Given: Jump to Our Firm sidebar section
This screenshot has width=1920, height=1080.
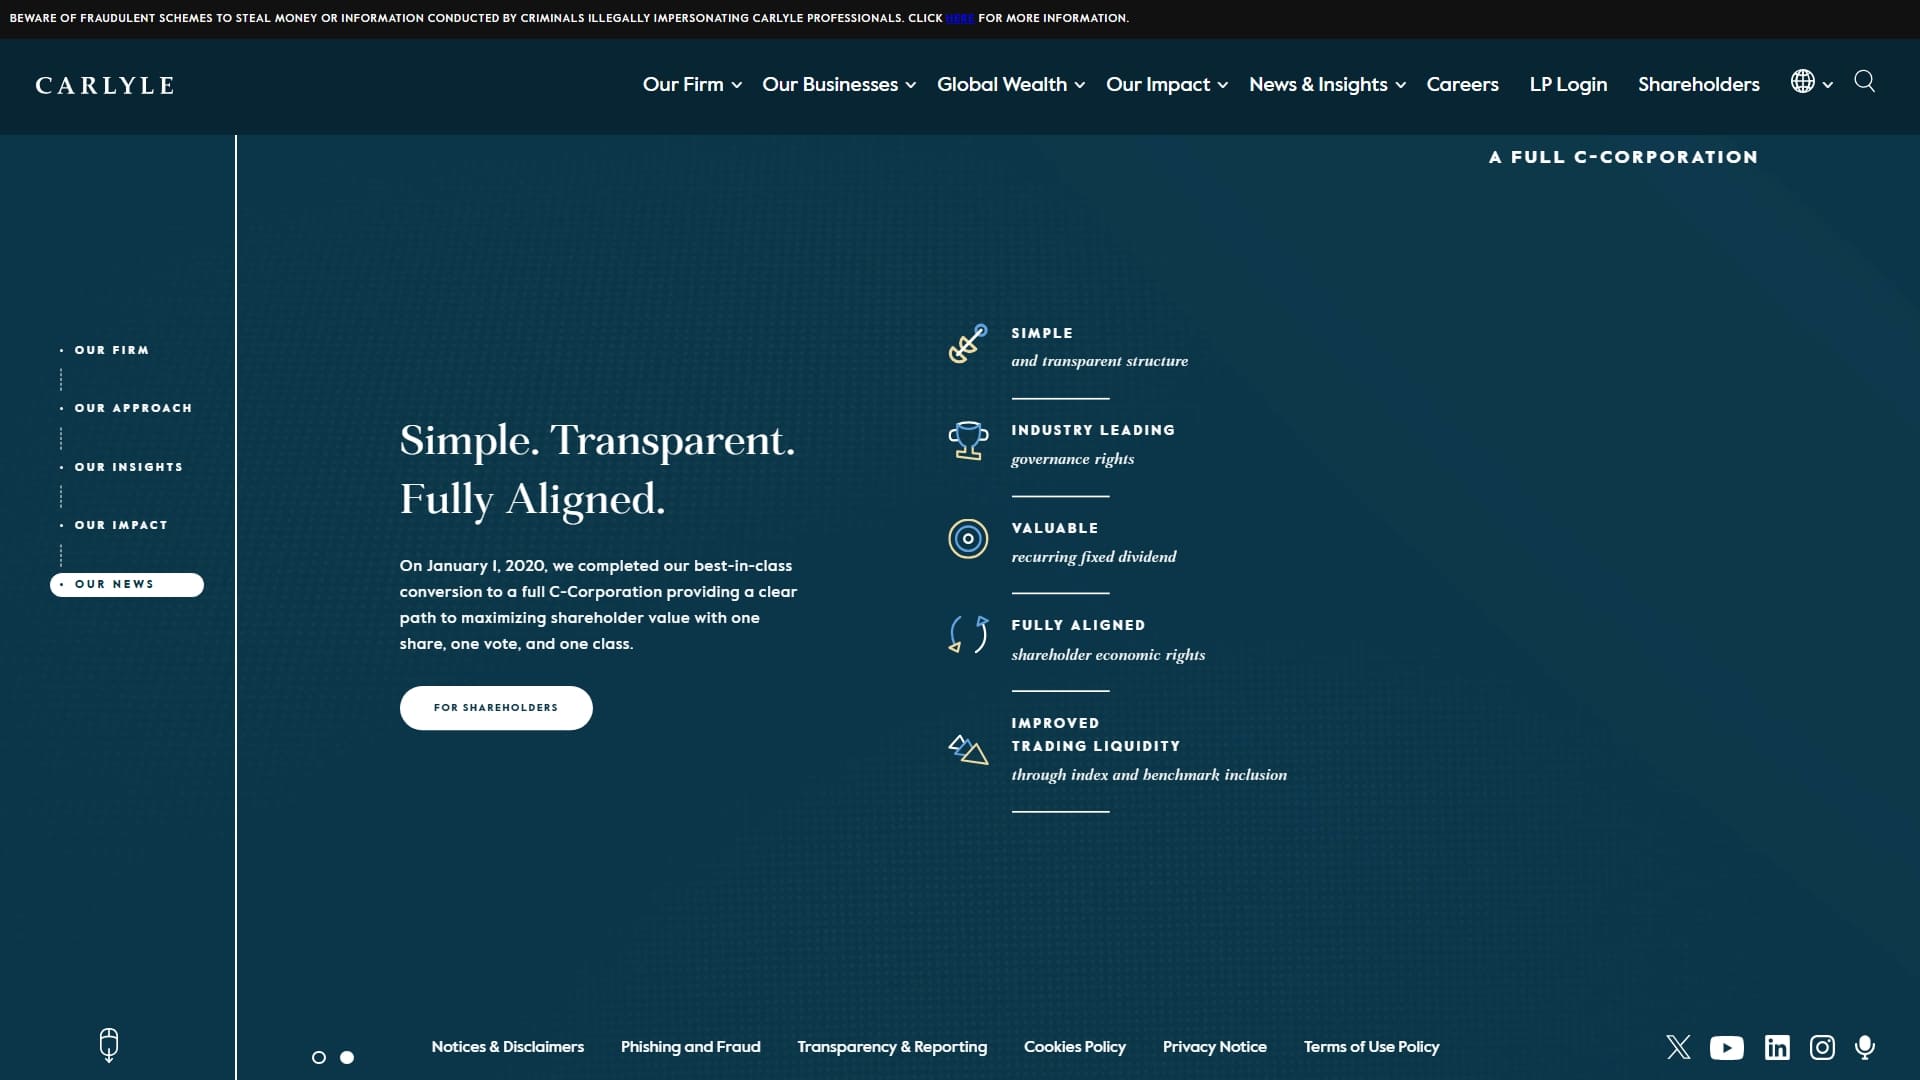Looking at the screenshot, I should click(x=111, y=350).
